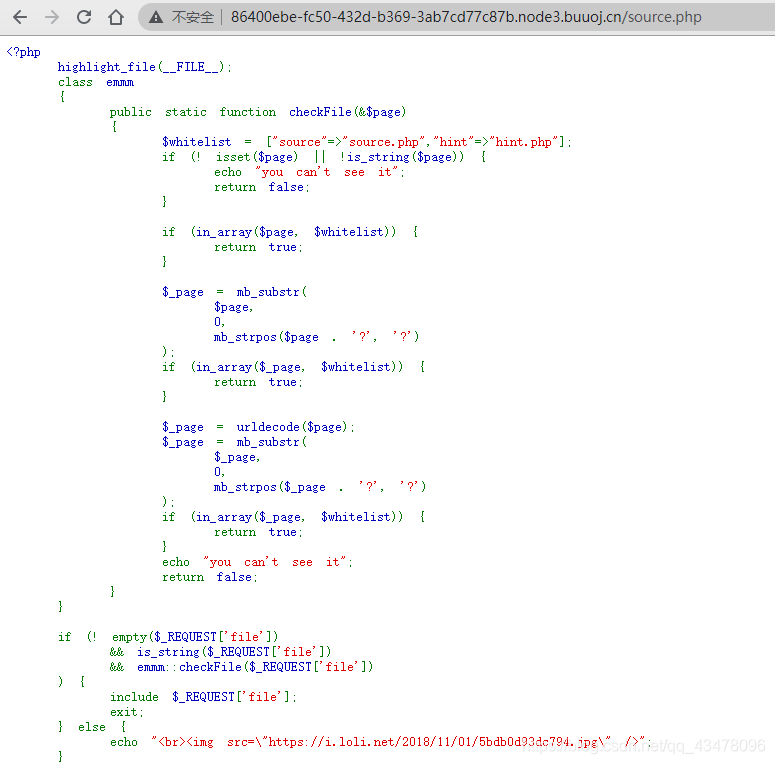Reload the source.php page
775x764 pixels.
point(84,17)
